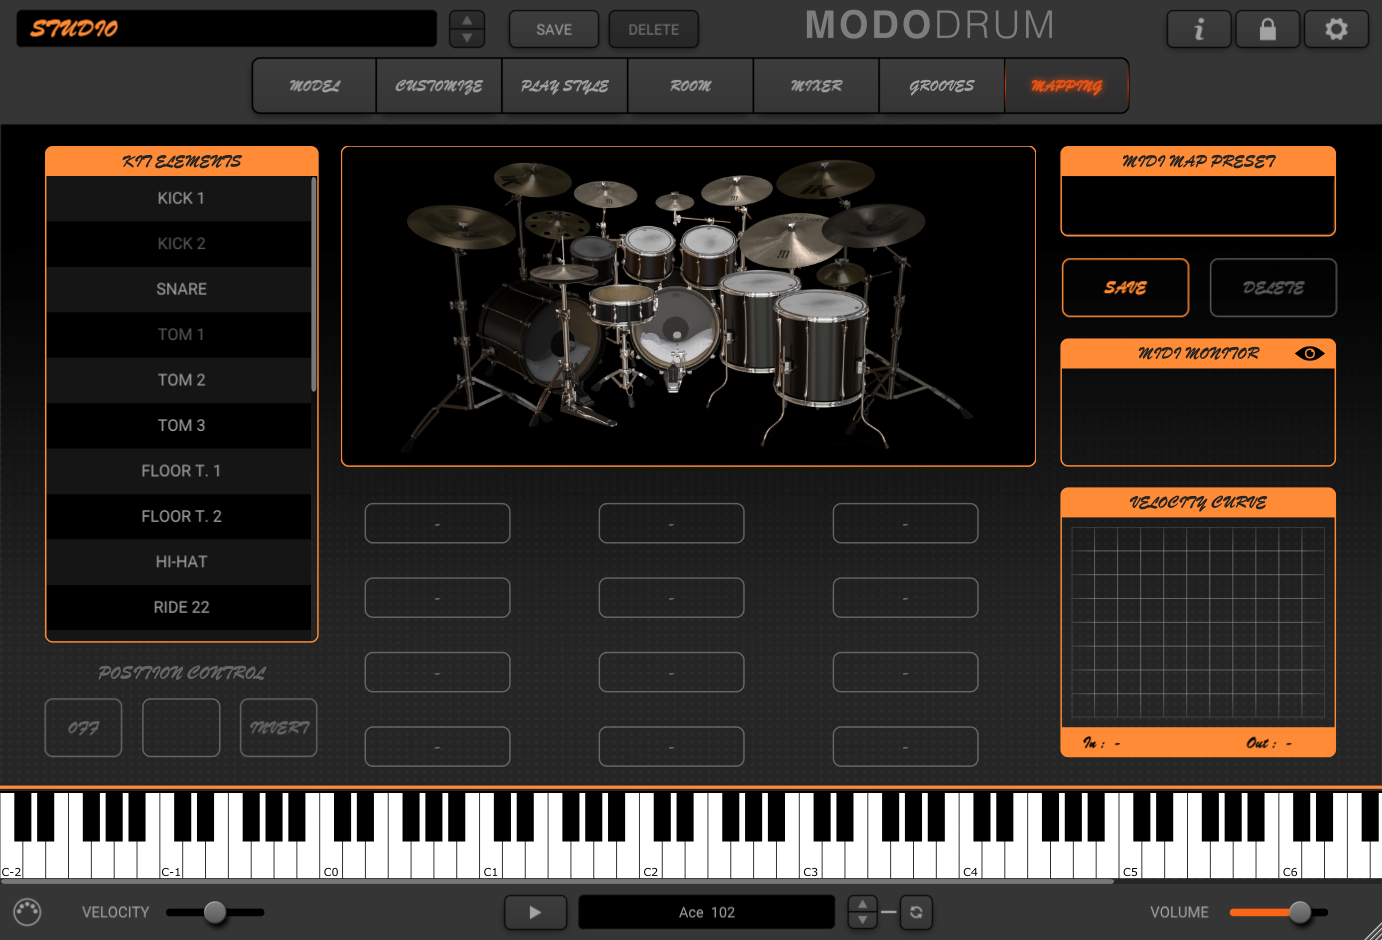Select previous preset with the up arrow
The image size is (1382, 940).
(467, 20)
